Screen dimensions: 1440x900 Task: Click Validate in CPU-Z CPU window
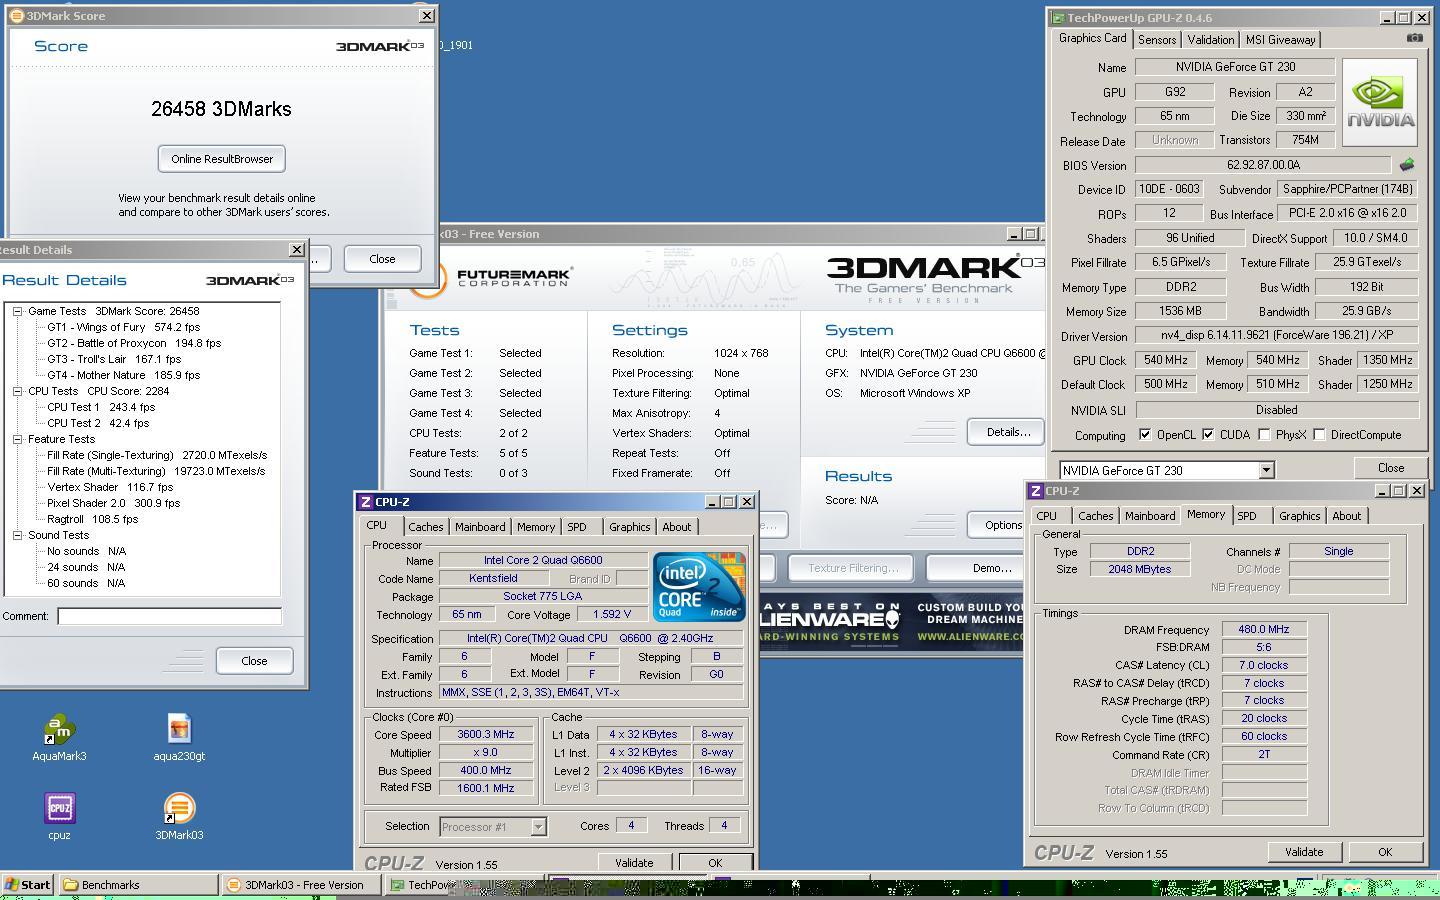[x=634, y=863]
